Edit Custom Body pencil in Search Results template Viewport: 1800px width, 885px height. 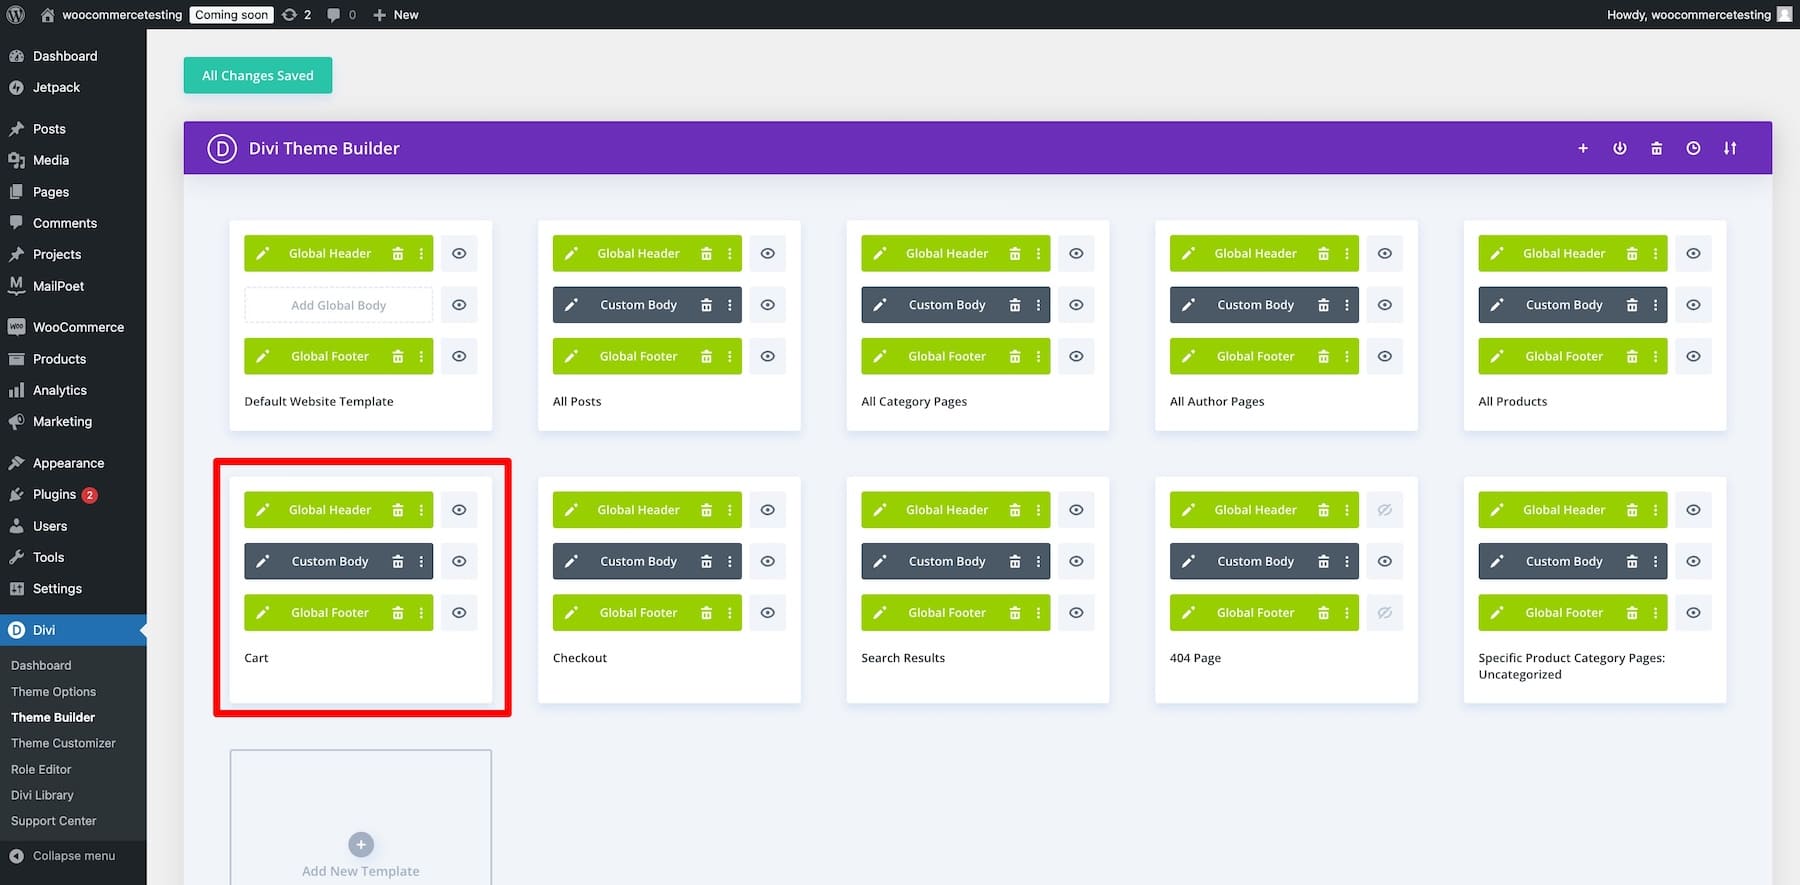[879, 562]
